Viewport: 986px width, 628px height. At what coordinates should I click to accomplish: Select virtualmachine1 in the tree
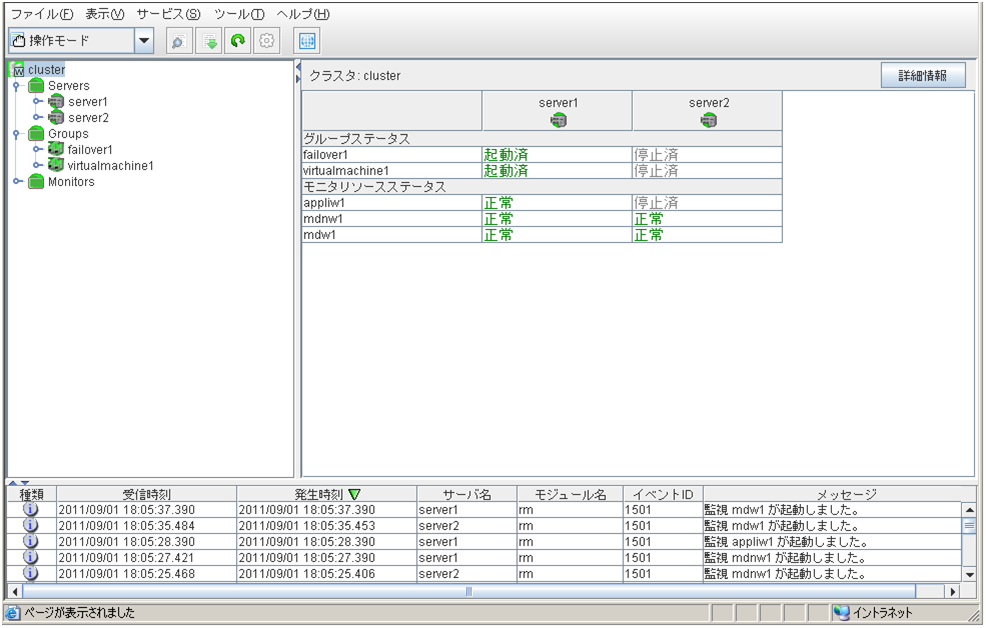[x=110, y=166]
